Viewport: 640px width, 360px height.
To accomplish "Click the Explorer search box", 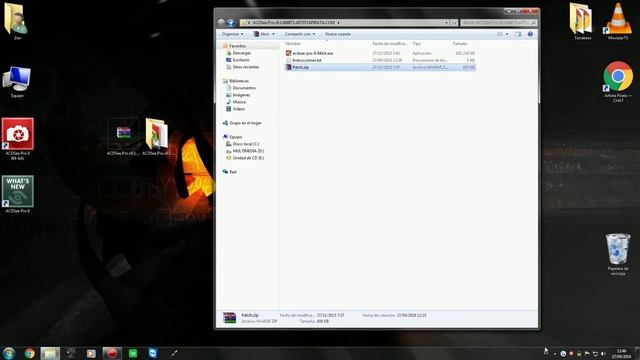I will [498, 22].
